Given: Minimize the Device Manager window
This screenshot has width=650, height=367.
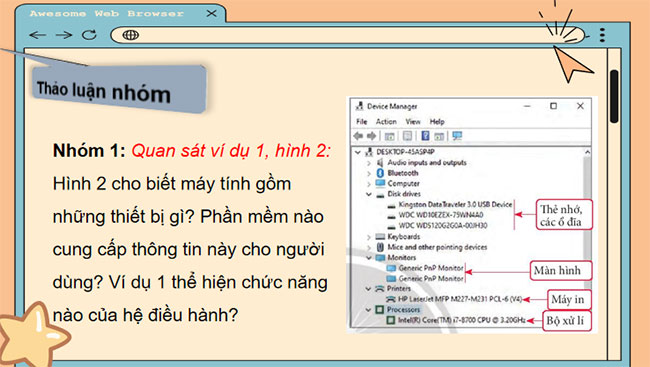Looking at the screenshot, I should pyautogui.click(x=527, y=106).
